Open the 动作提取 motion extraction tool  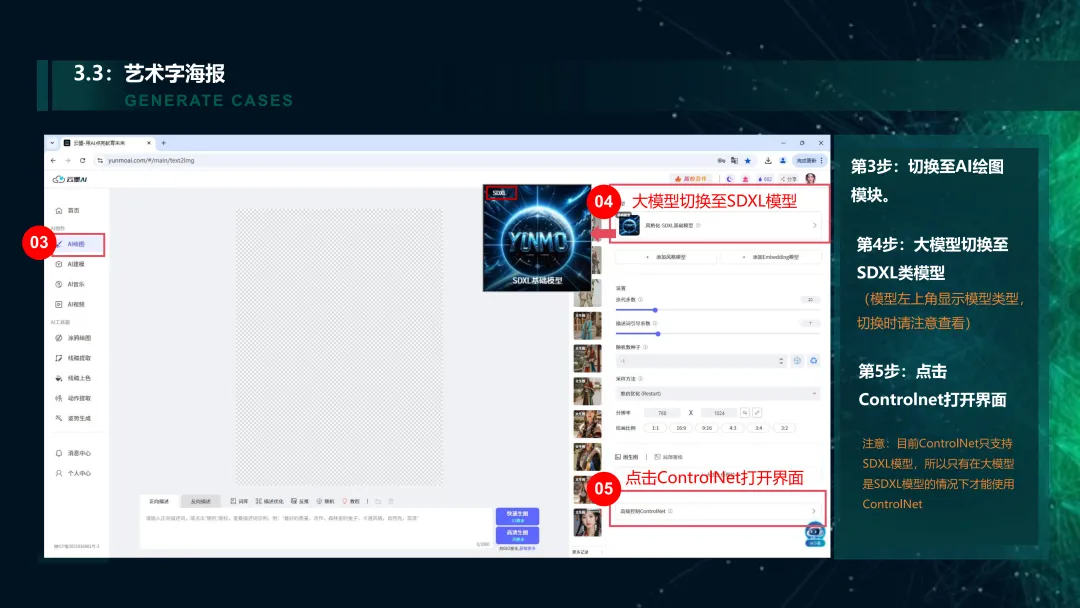[x=73, y=398]
